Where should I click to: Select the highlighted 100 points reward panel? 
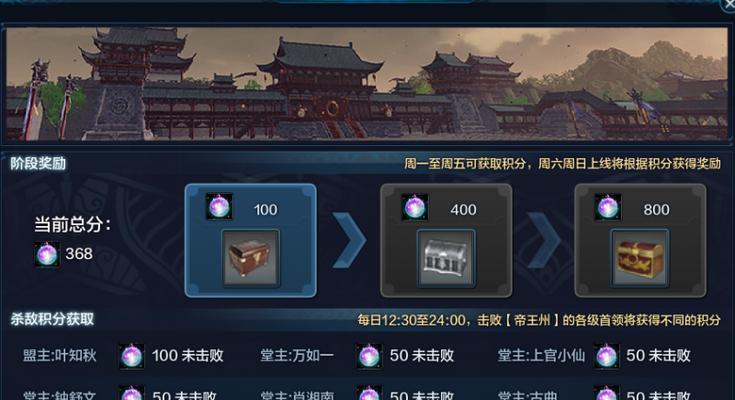point(251,241)
